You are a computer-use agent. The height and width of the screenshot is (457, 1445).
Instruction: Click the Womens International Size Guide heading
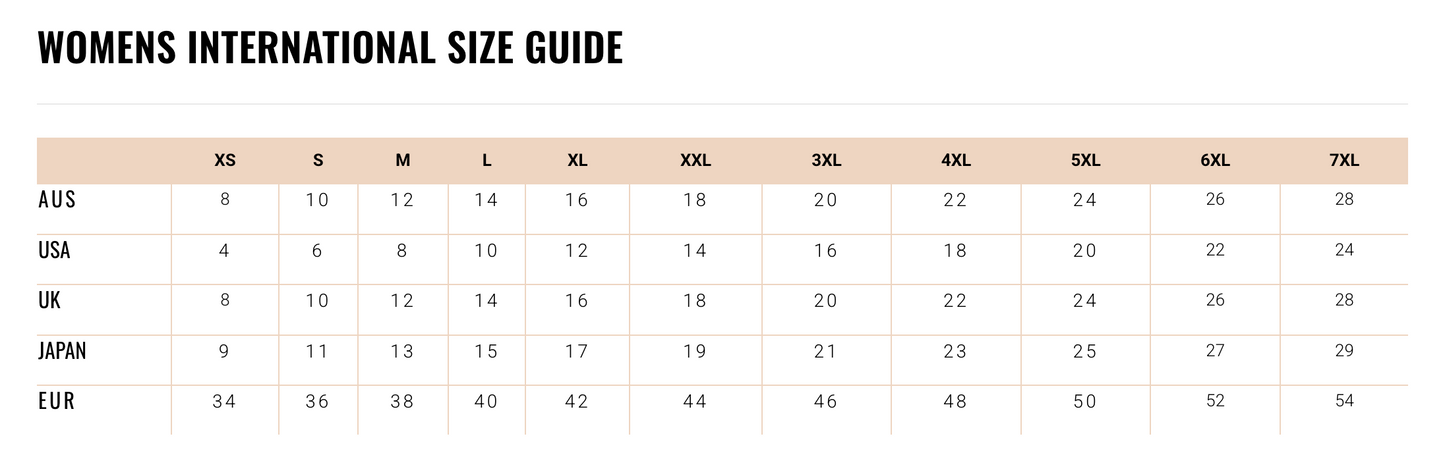[x=330, y=47]
